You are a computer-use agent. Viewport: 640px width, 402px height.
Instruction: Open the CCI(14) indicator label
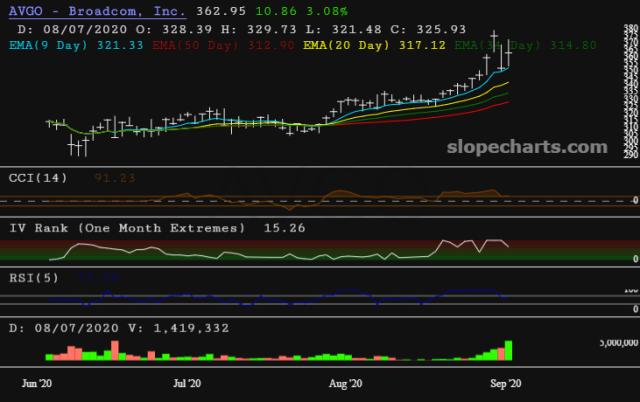click(39, 177)
